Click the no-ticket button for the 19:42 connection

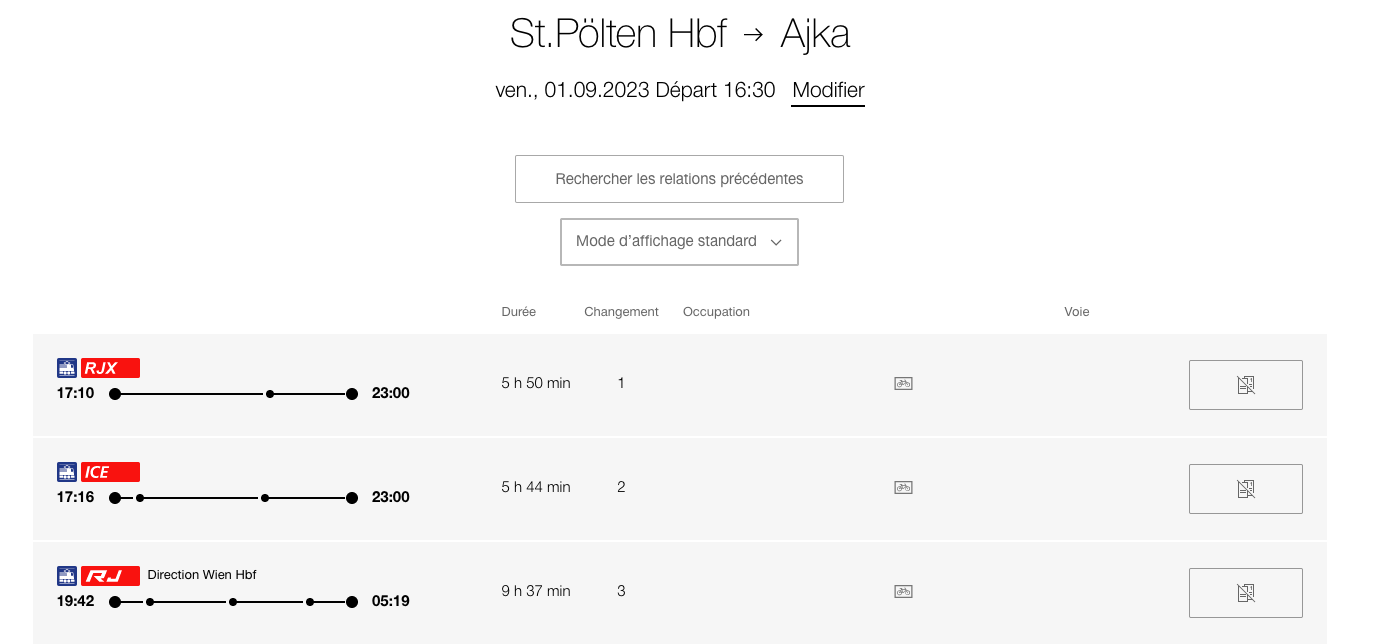tap(1245, 593)
